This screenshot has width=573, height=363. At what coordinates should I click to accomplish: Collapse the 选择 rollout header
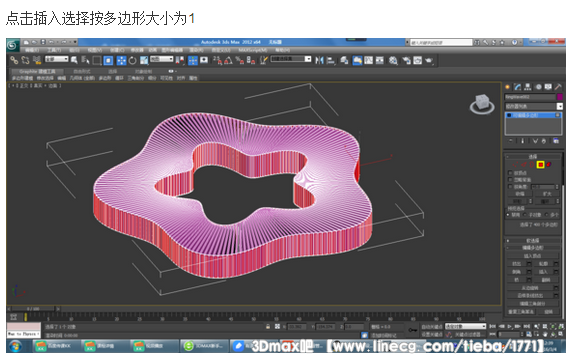[x=533, y=156]
